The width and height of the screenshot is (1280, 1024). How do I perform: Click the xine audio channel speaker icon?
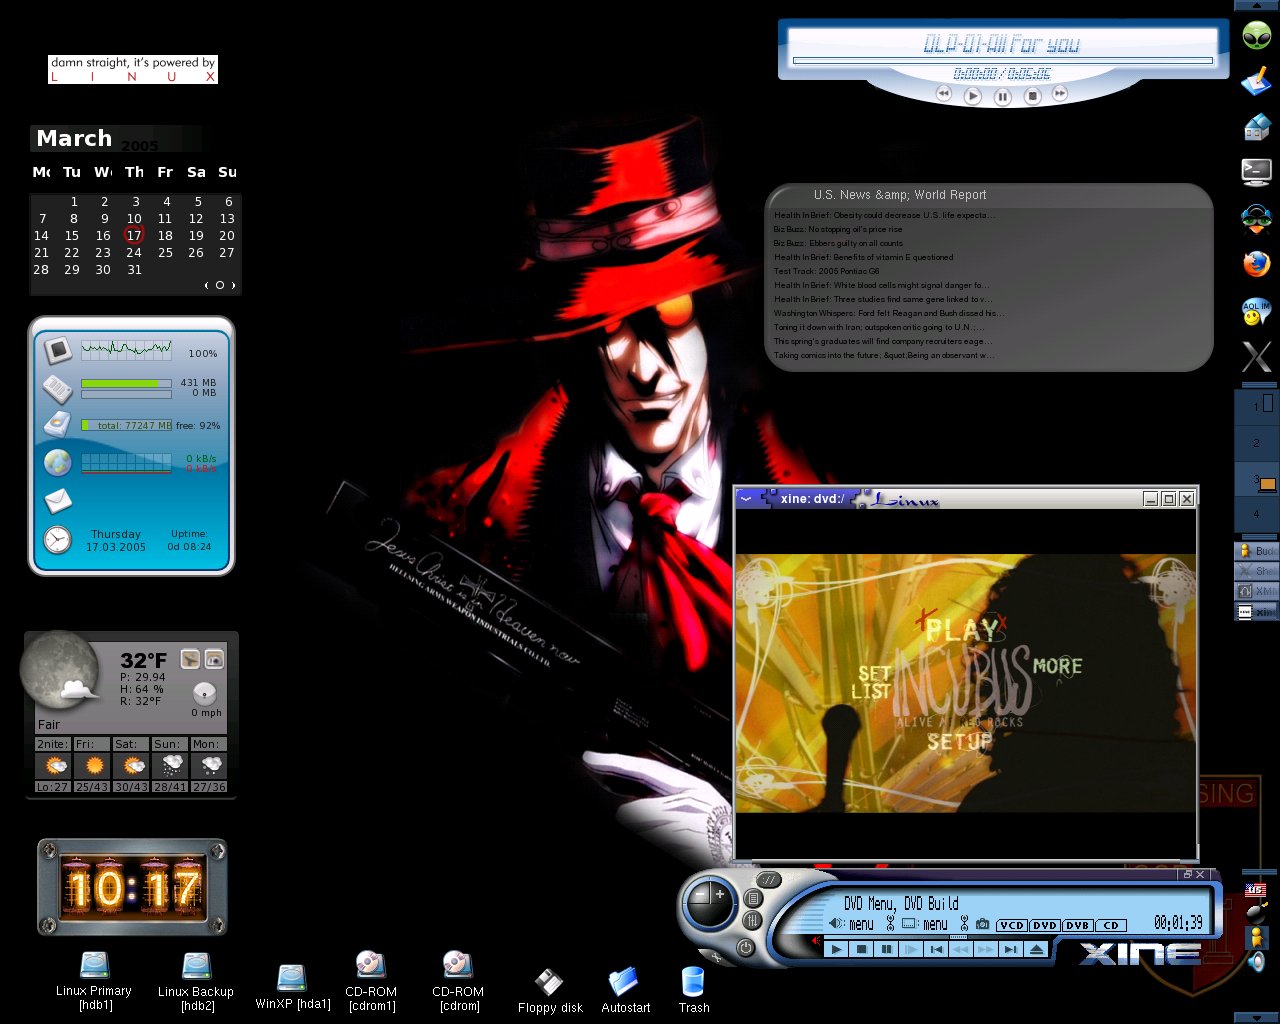(x=836, y=924)
